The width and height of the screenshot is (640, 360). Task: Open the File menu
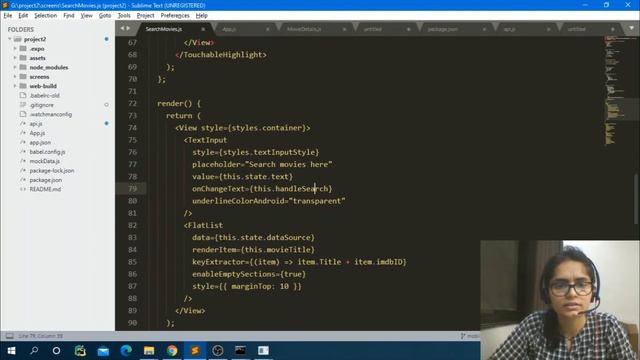pyautogui.click(x=8, y=16)
